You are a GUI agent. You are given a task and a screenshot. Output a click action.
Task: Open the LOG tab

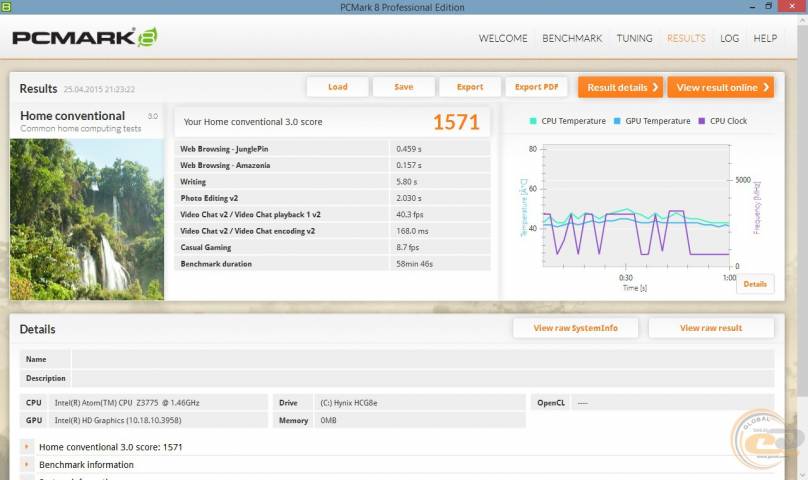tap(729, 39)
